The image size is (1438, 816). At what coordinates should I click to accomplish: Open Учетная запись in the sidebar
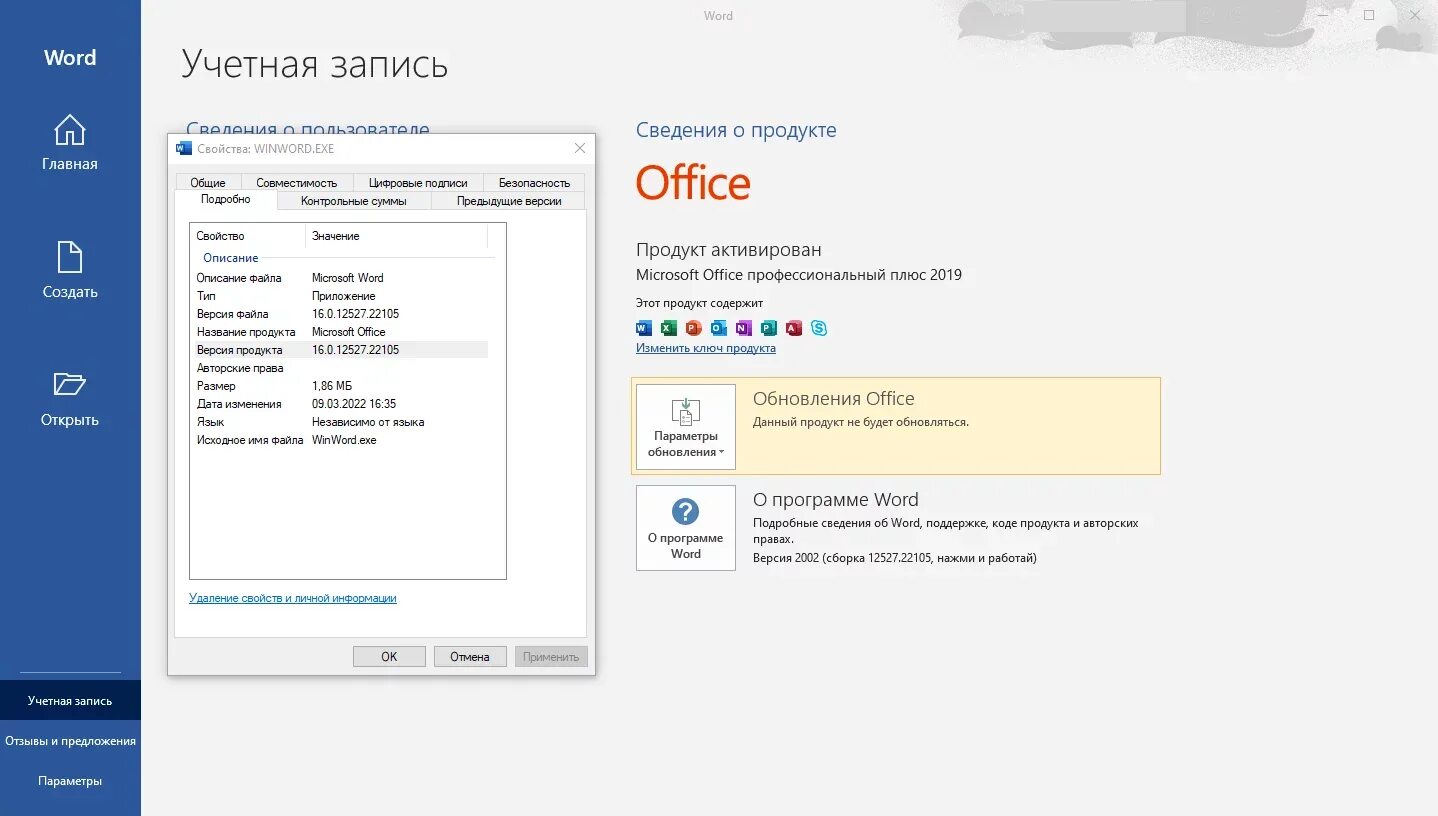(70, 701)
